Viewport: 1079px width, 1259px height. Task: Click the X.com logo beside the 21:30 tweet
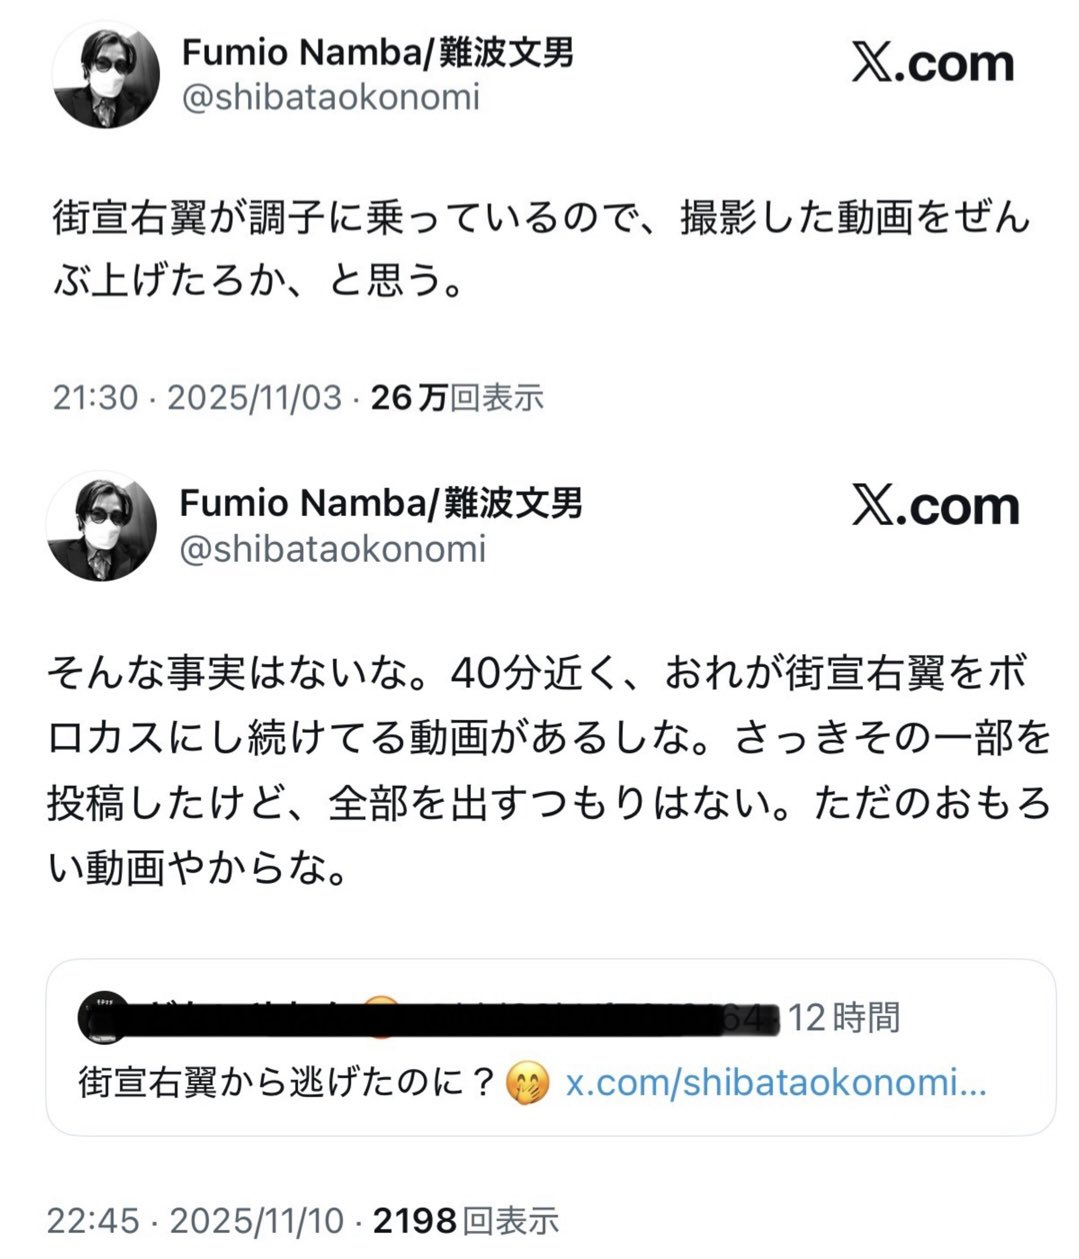click(x=933, y=63)
